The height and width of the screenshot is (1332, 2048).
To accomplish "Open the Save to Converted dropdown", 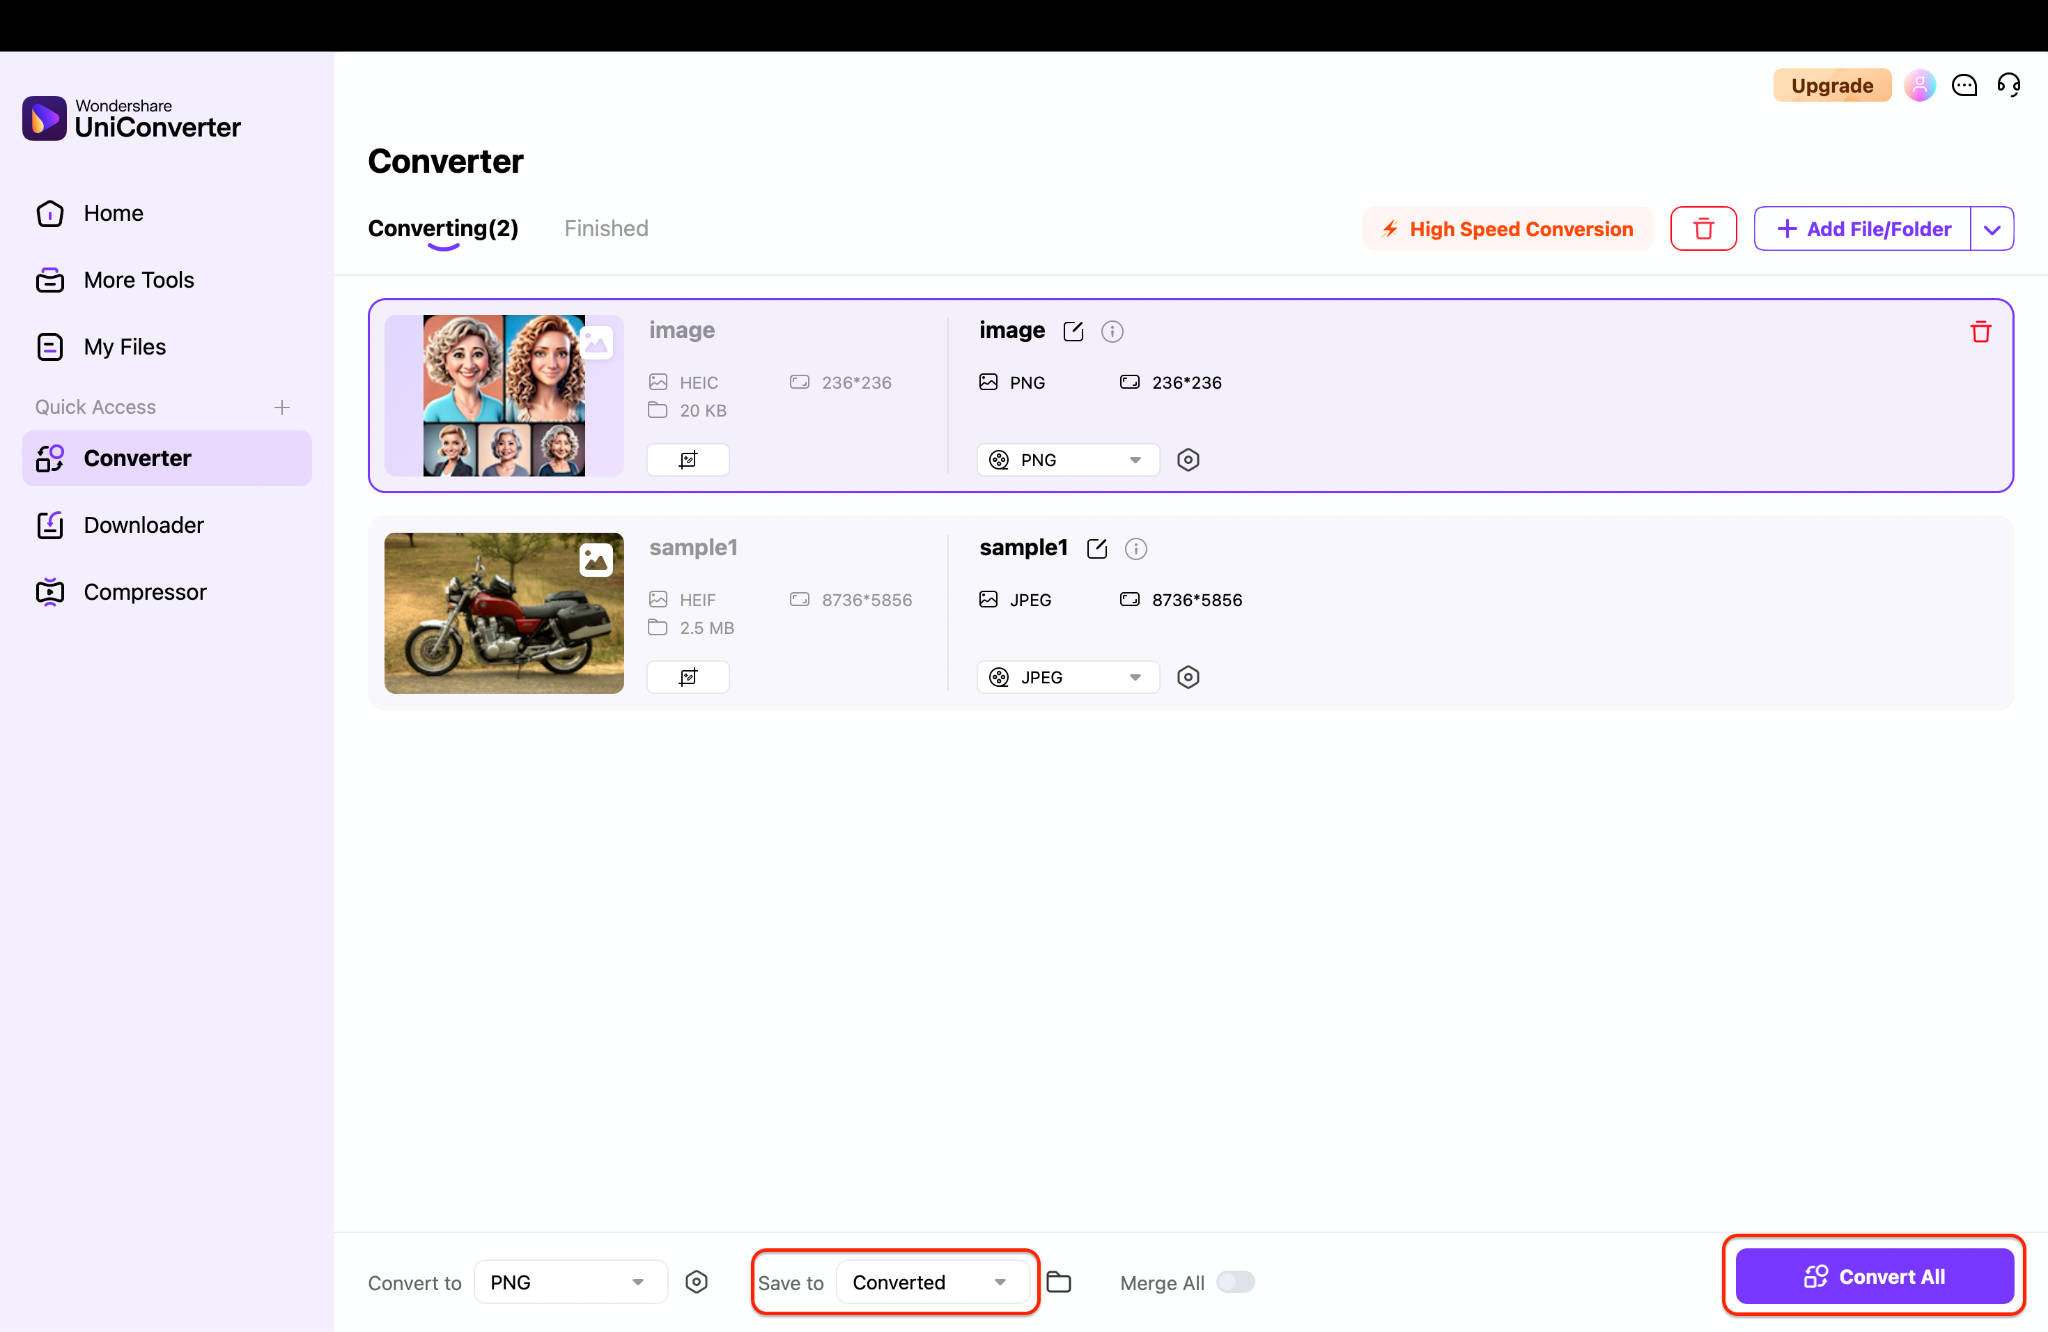I will coord(932,1282).
